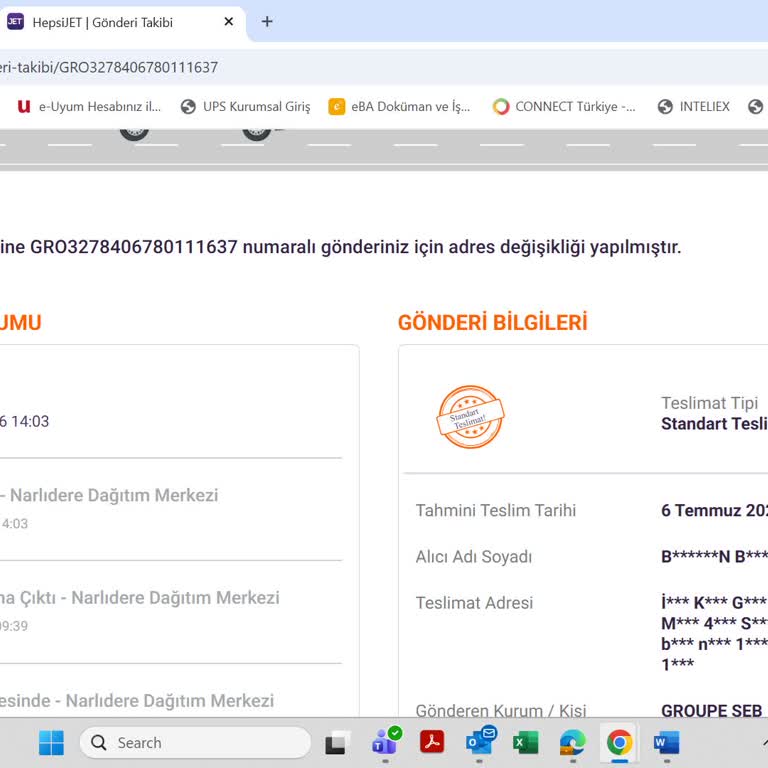Image resolution: width=768 pixels, height=768 pixels.
Task: Open a new browser tab
Action: point(267,22)
